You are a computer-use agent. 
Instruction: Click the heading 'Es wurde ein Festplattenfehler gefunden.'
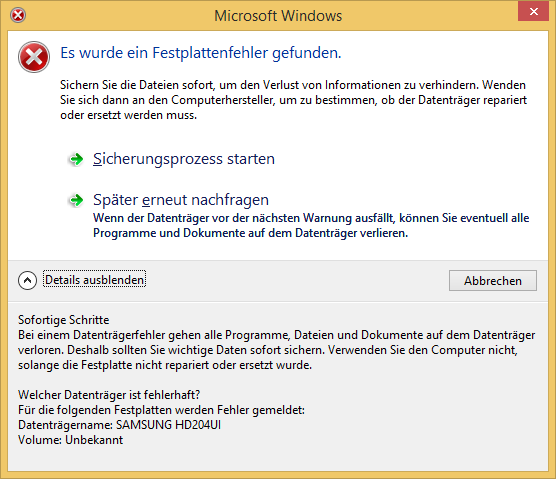201,53
